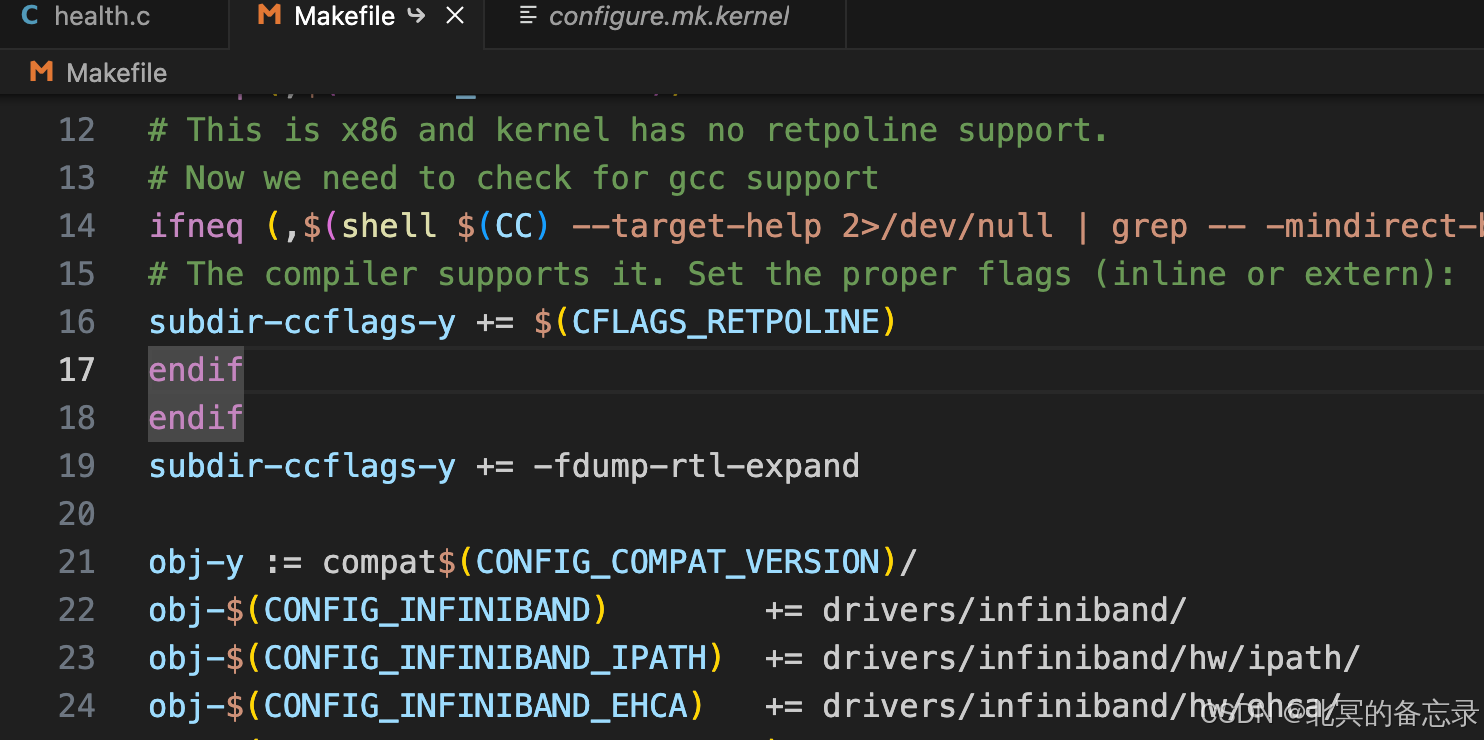Close the Makefile tab
The height and width of the screenshot is (740, 1484).
[455, 17]
